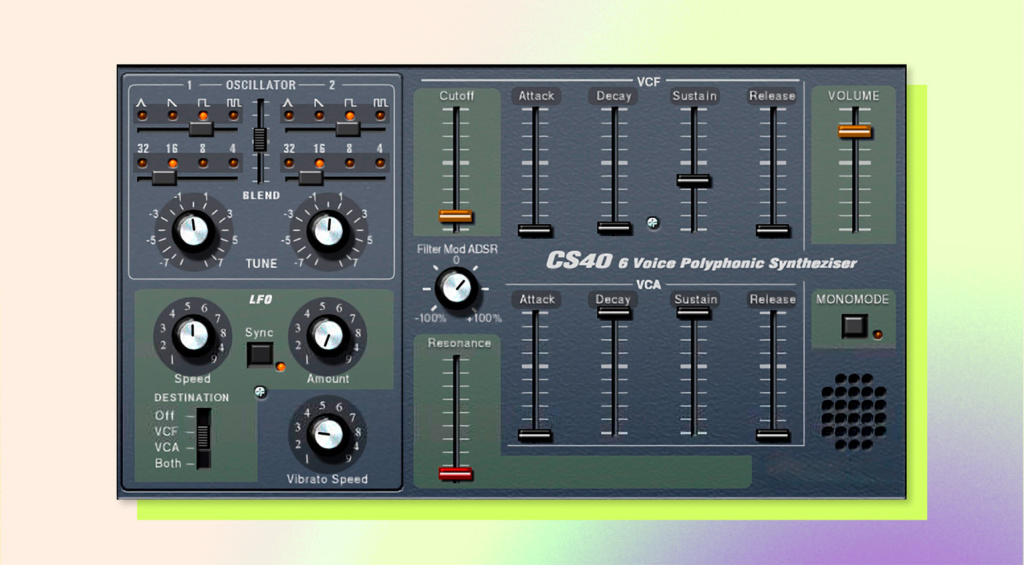Click the orange Sync indicator LED

point(280,367)
